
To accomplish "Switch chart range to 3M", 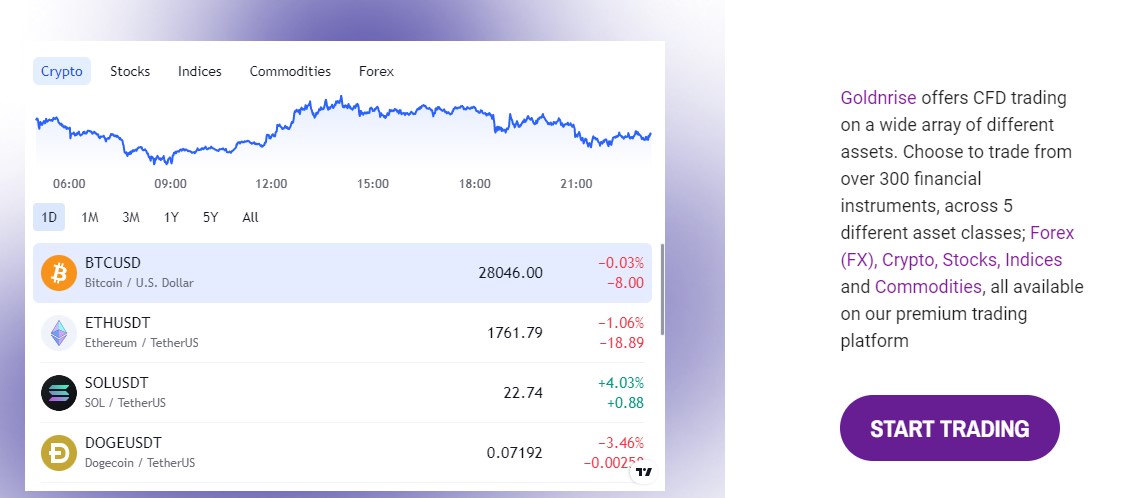I will coord(131,217).
